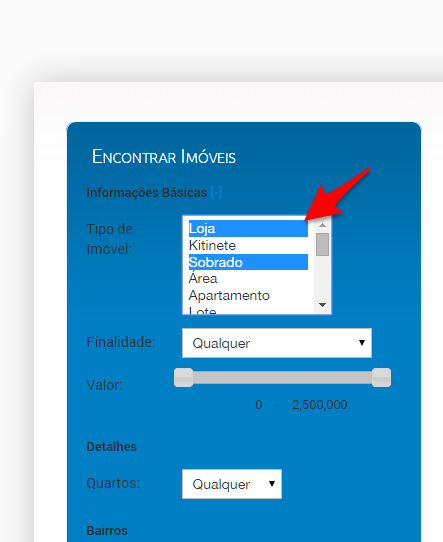
Task: Select Kitinete in the property type list
Action: 248,245
